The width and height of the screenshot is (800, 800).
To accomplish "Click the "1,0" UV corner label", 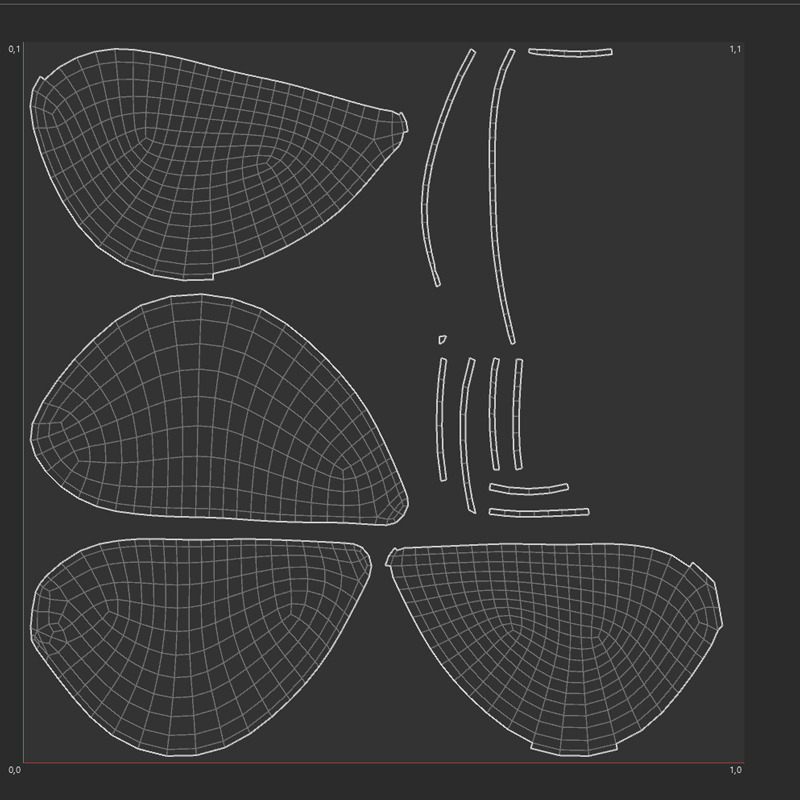I will pyautogui.click(x=735, y=770).
